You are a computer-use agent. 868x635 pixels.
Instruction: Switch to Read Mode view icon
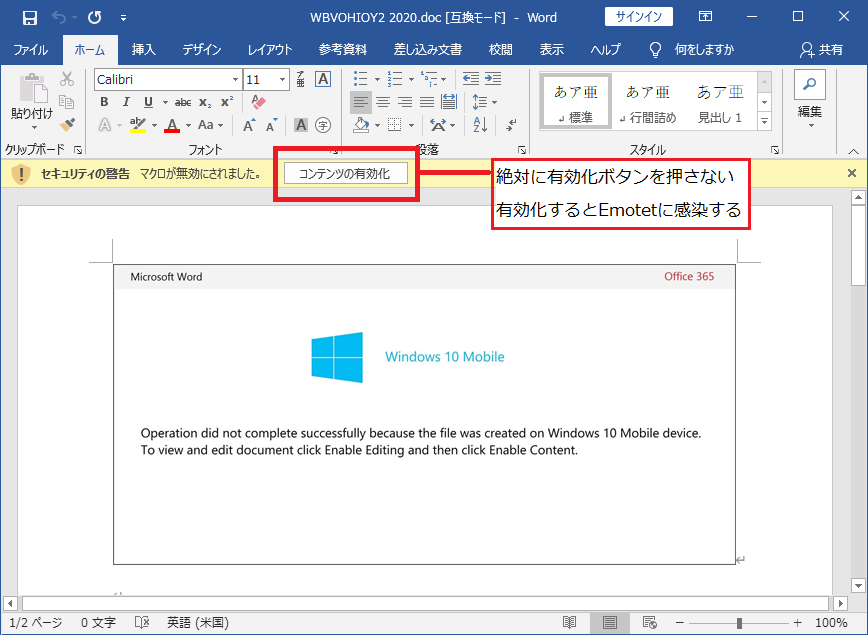[x=570, y=623]
